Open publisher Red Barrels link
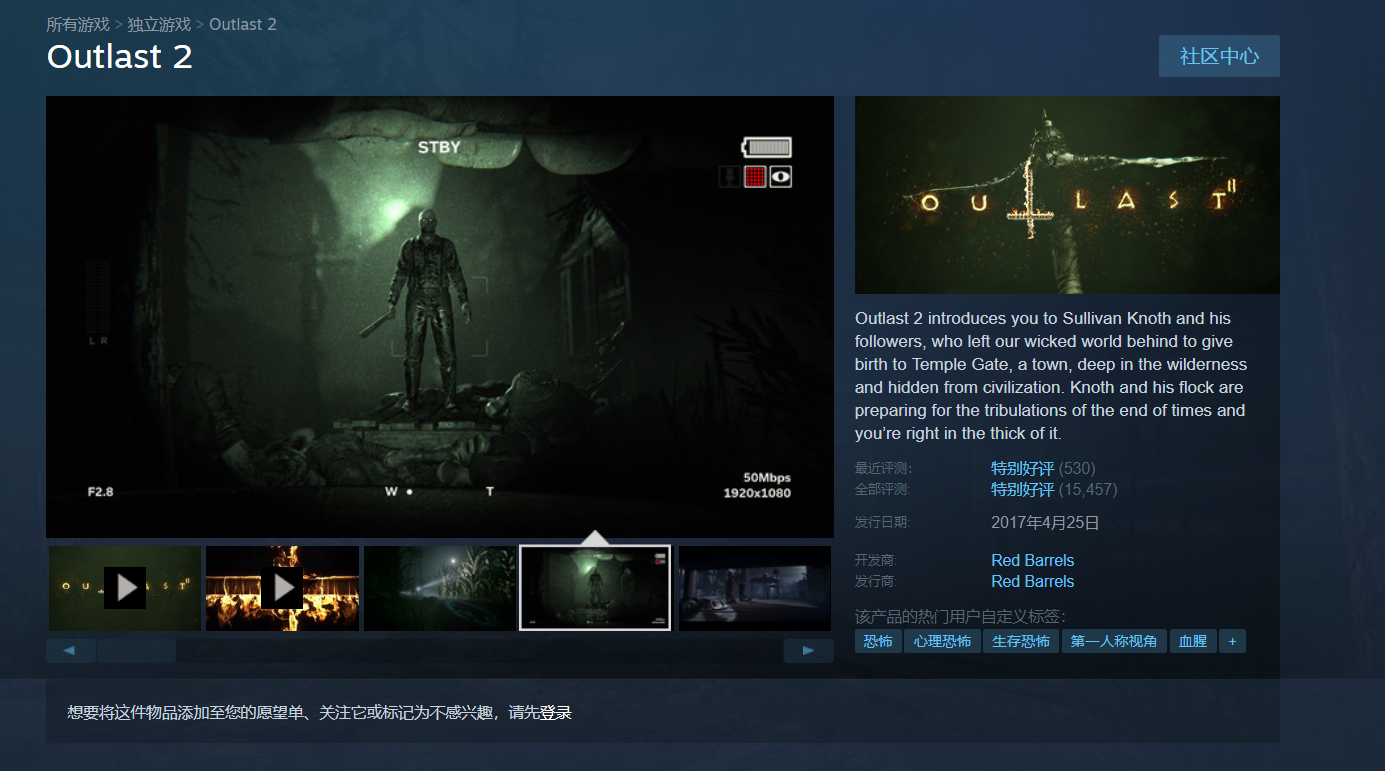The width and height of the screenshot is (1385, 771). point(1032,581)
